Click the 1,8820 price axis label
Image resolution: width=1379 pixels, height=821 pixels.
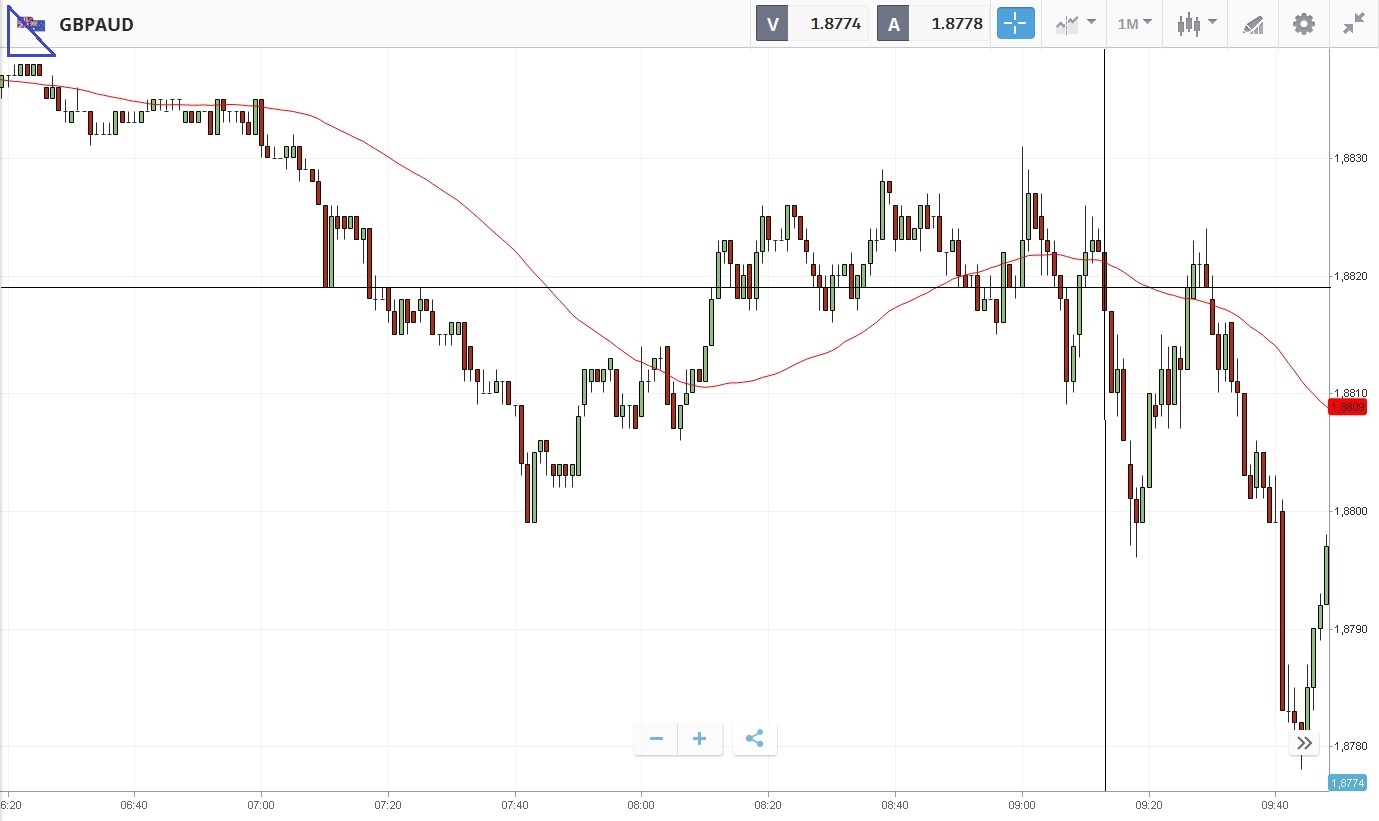coord(1353,276)
